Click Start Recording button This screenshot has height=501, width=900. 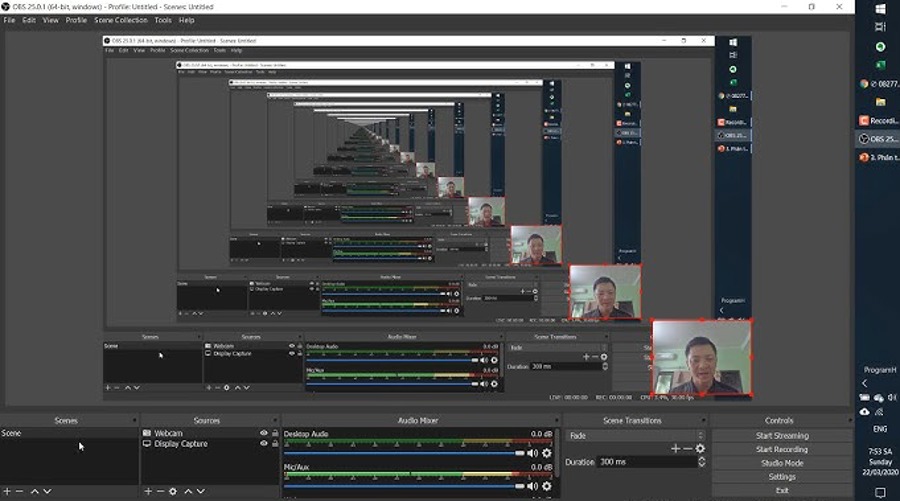781,449
